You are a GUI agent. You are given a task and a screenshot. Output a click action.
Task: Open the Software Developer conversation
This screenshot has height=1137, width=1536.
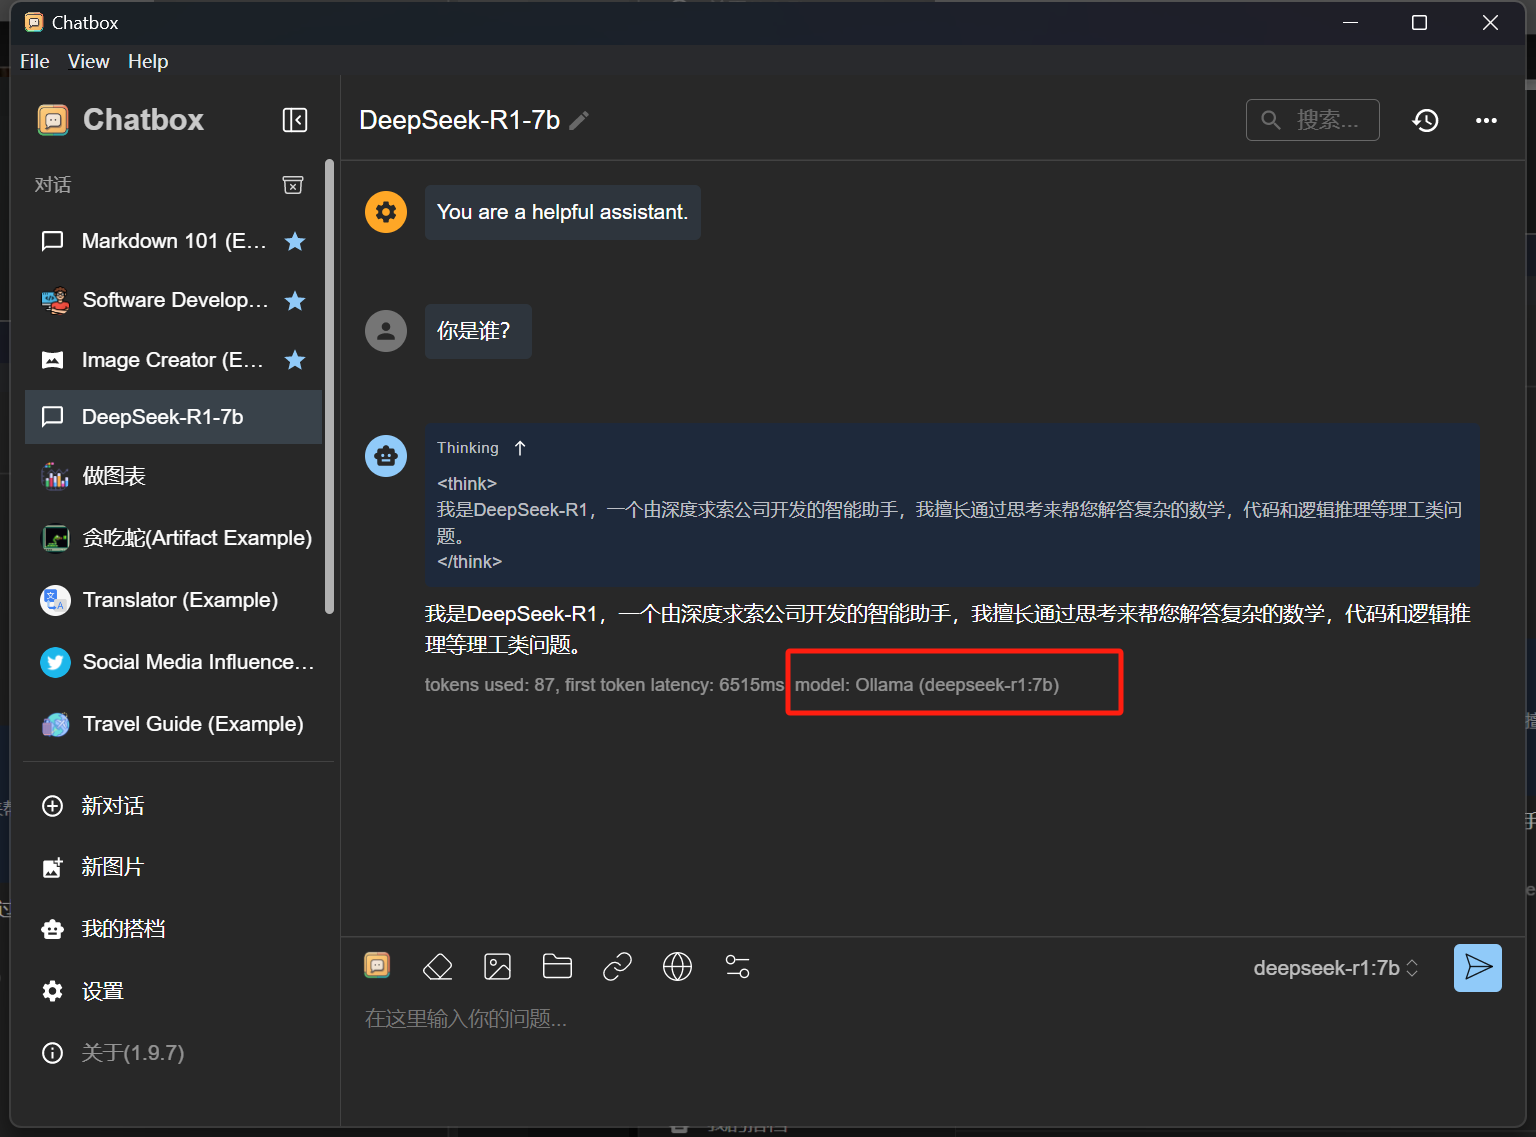tap(173, 300)
